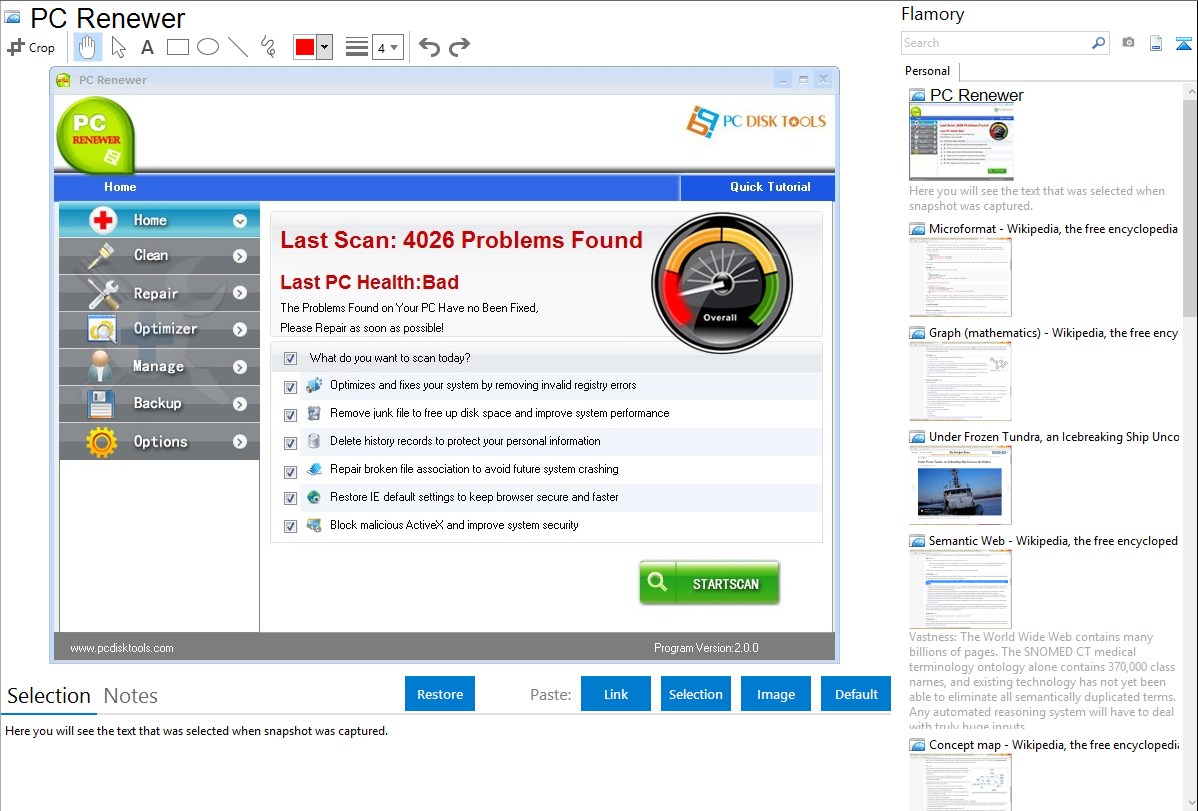
Task: Switch to the Notes tab
Action: 131,696
